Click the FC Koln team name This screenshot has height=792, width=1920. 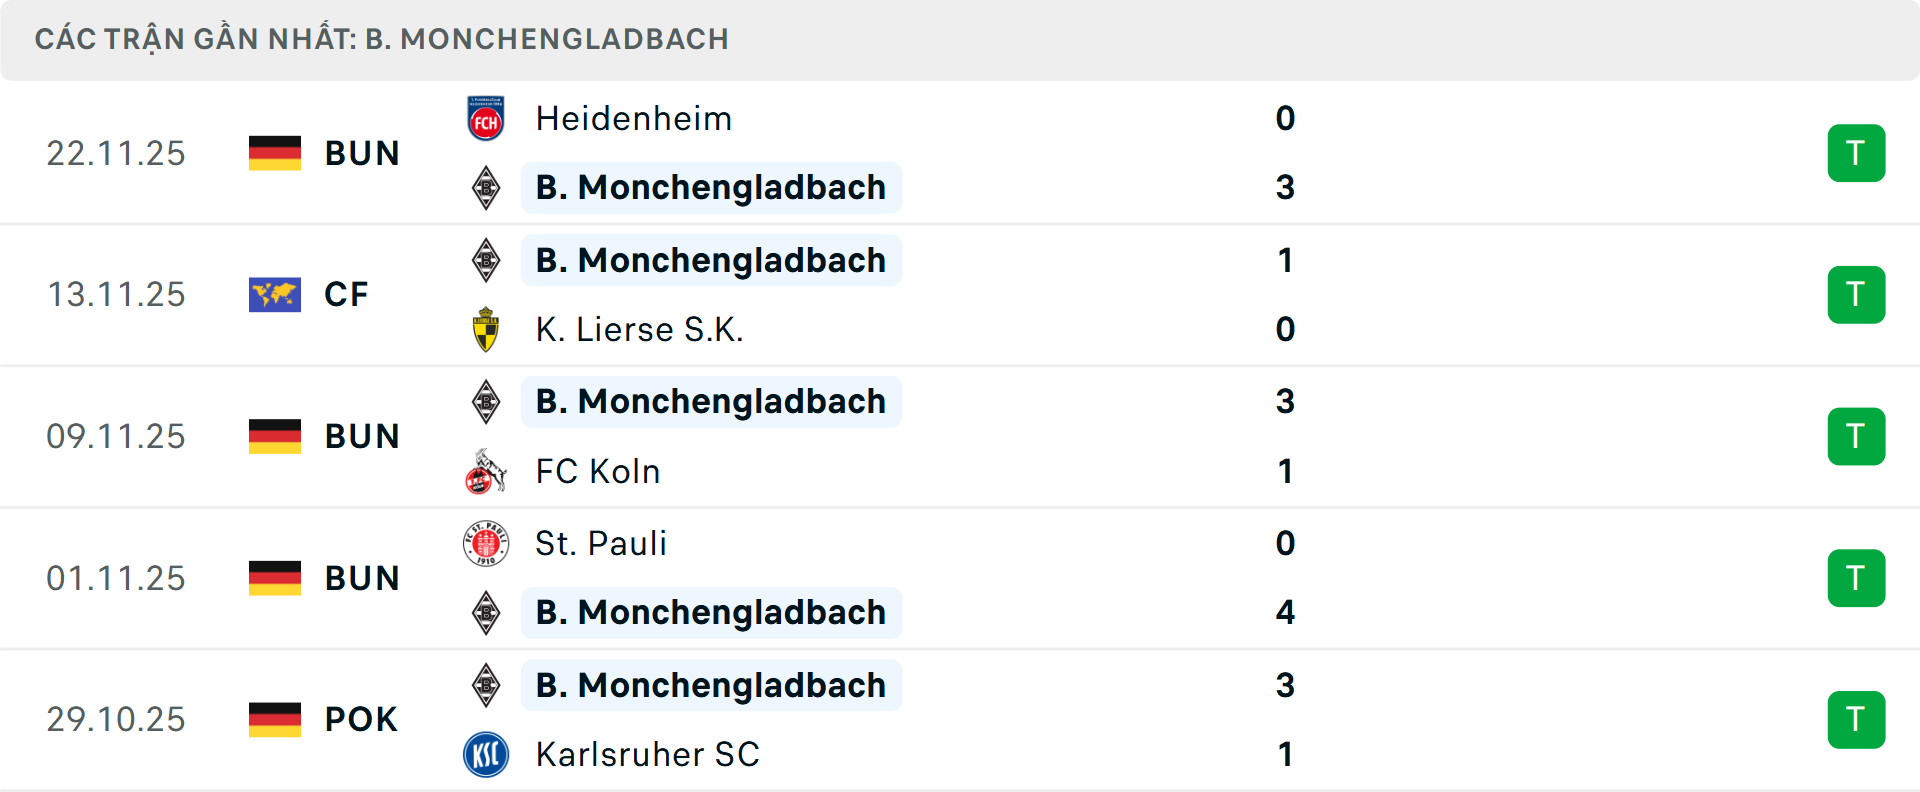(x=597, y=471)
